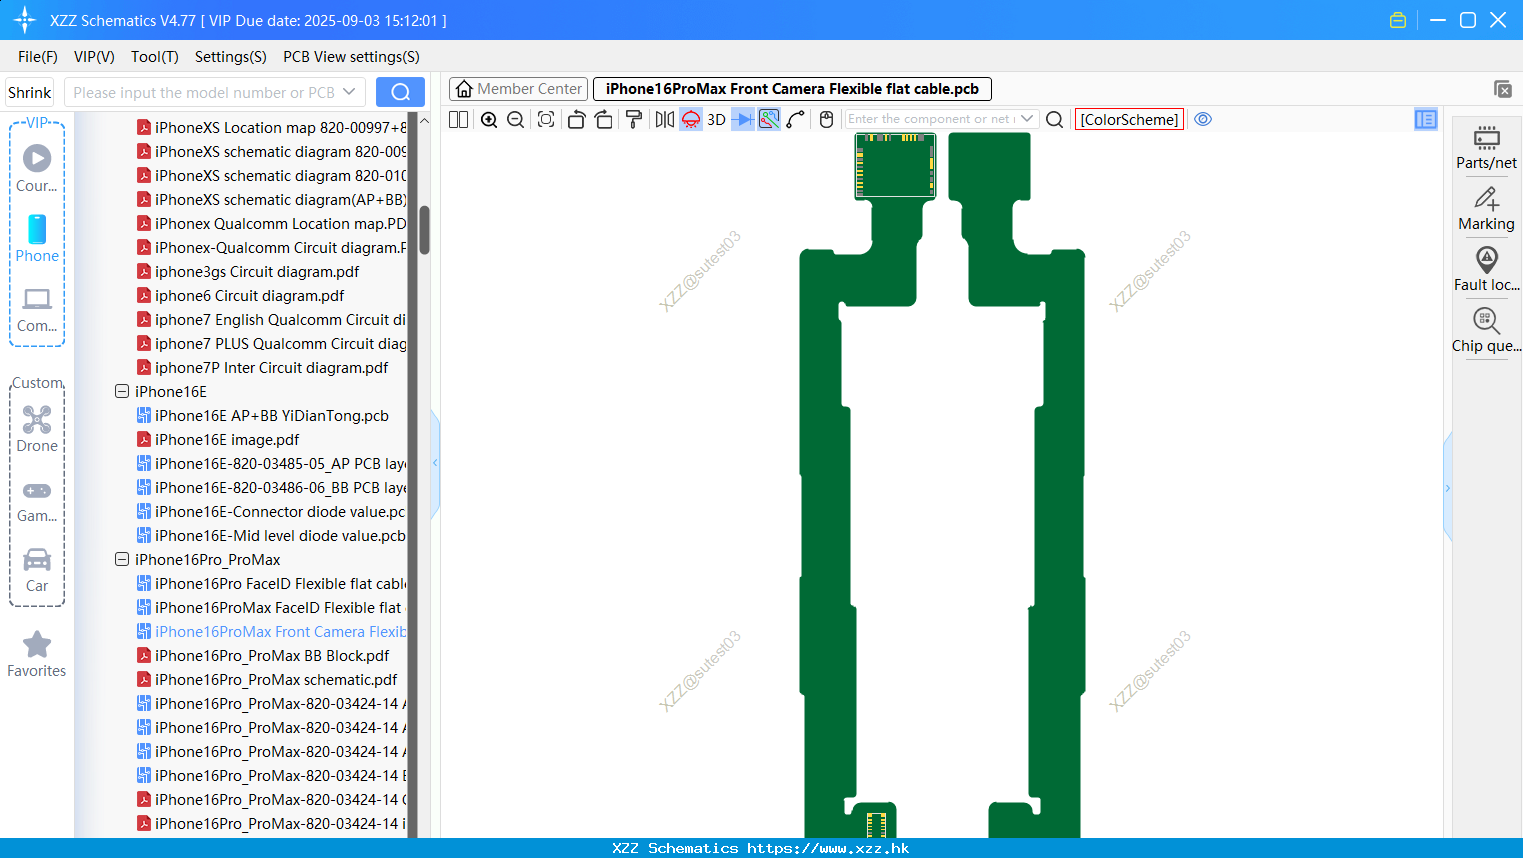Search component or net magnifier icon
Viewport: 1523px width, 858px height.
tap(1054, 119)
